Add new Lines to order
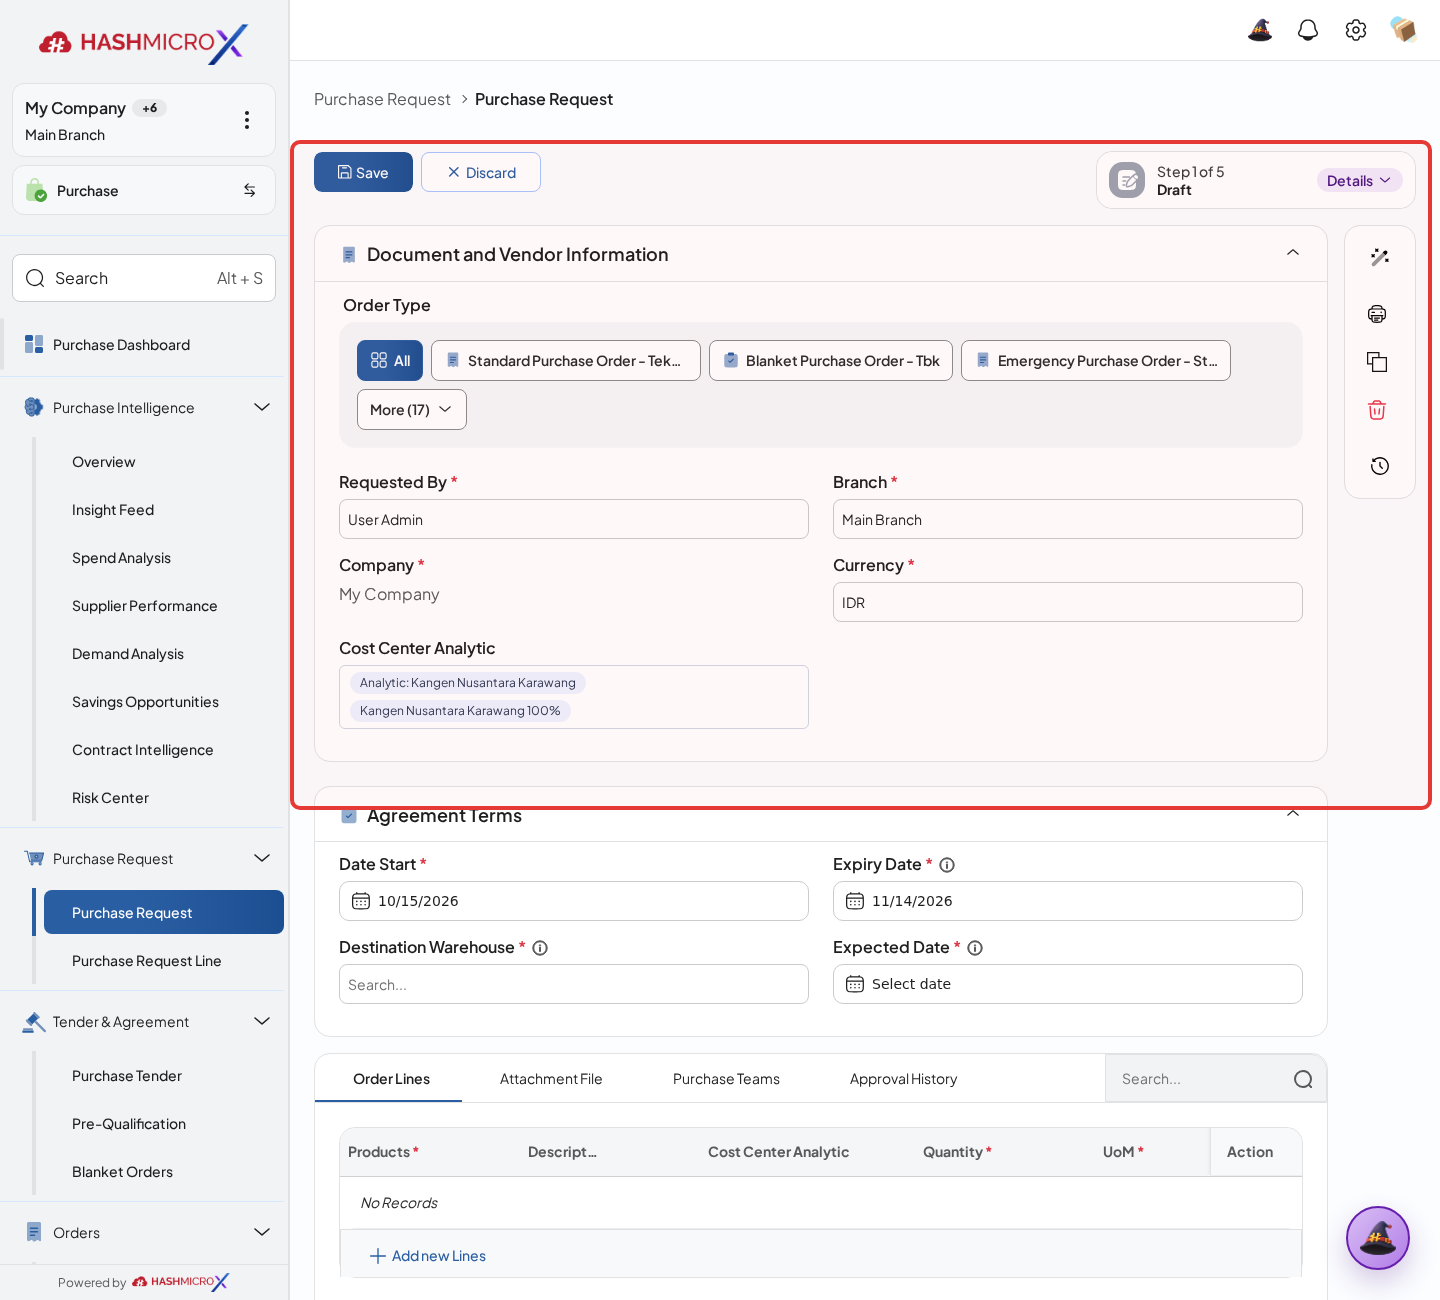This screenshot has height=1300, width=1440. (x=428, y=1256)
